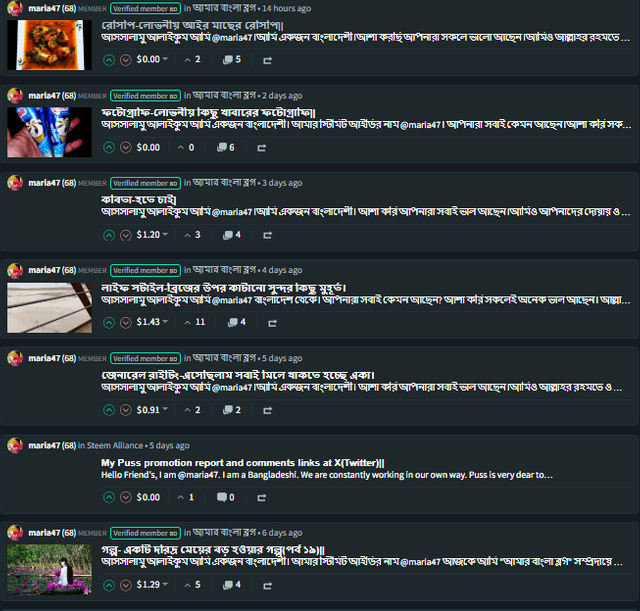Upvote the Puss promotion report post
This screenshot has width=640, height=611.
click(109, 497)
